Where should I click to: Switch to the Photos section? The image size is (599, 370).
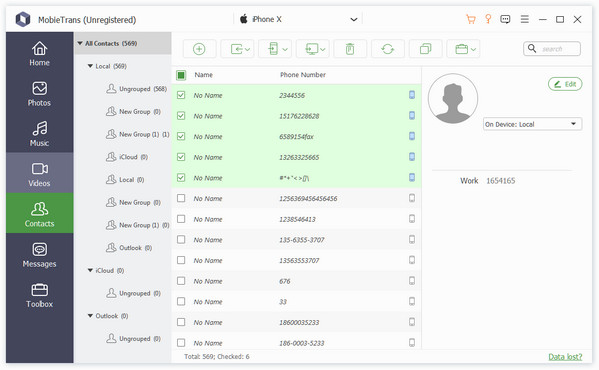point(39,94)
